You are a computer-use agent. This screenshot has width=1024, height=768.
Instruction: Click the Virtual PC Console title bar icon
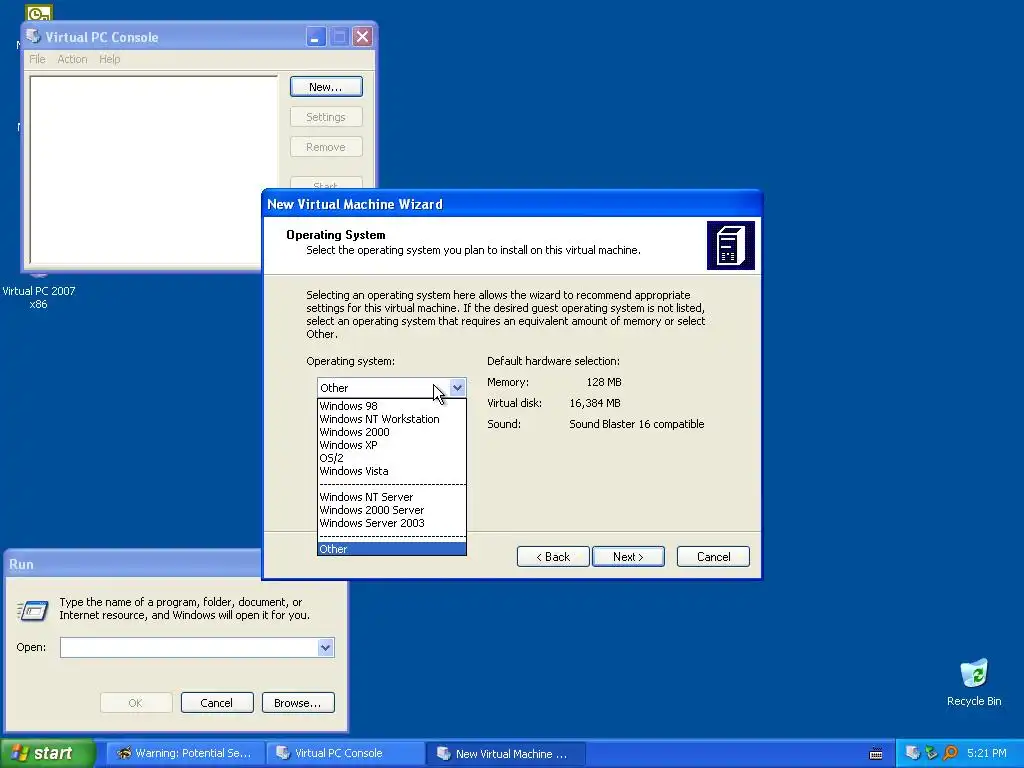(x=33, y=36)
